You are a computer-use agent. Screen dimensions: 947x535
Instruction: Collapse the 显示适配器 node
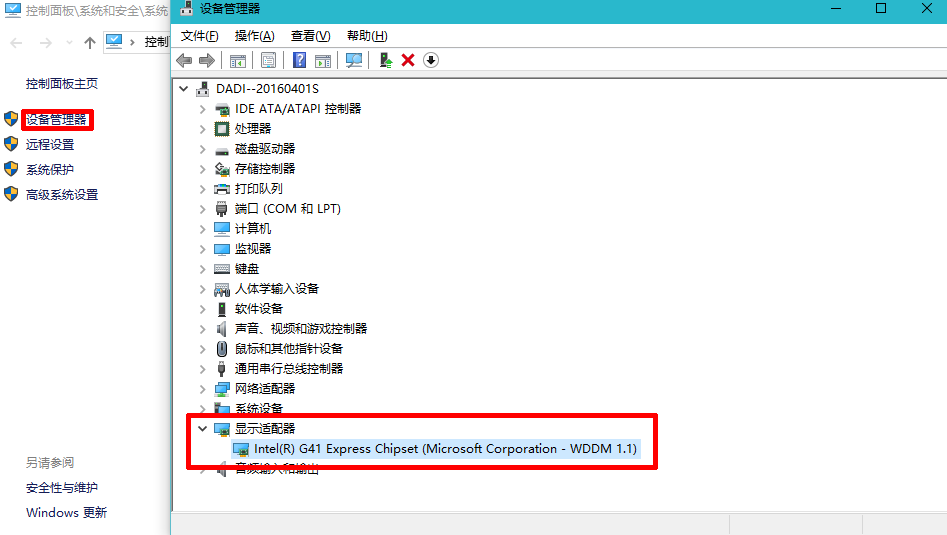(x=203, y=428)
